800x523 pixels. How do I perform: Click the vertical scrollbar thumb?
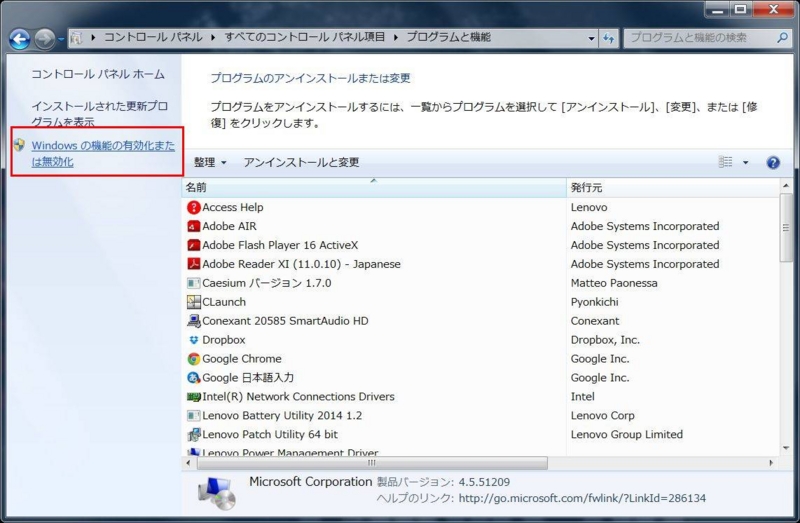(x=786, y=228)
